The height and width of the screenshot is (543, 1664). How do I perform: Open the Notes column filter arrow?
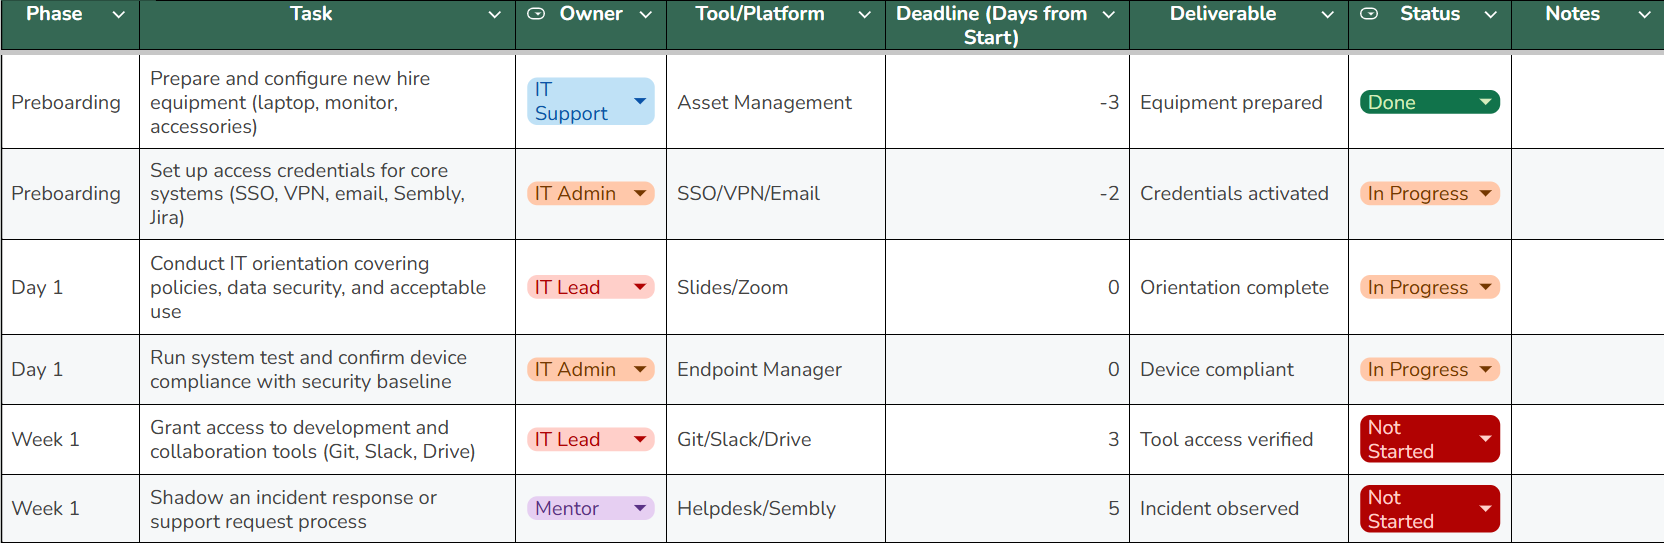coord(1644,15)
